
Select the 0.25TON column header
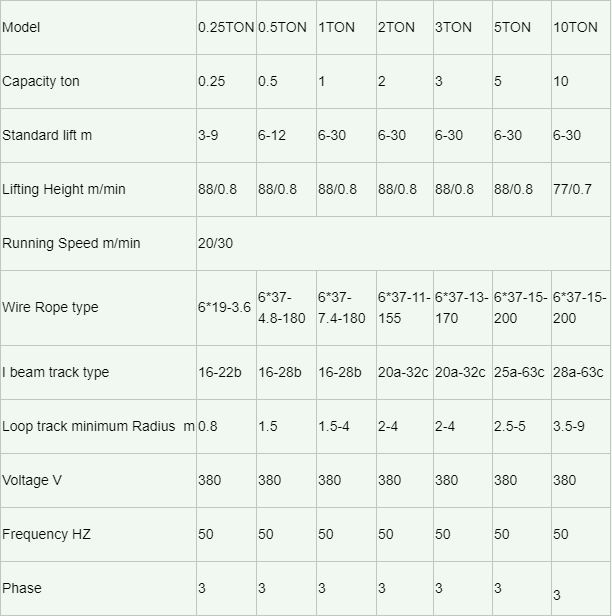point(226,28)
